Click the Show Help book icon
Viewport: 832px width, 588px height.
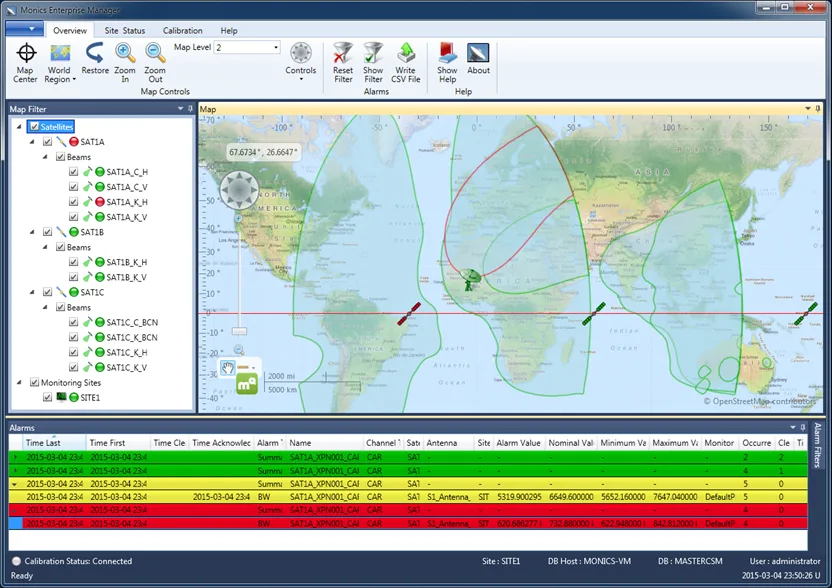(447, 53)
